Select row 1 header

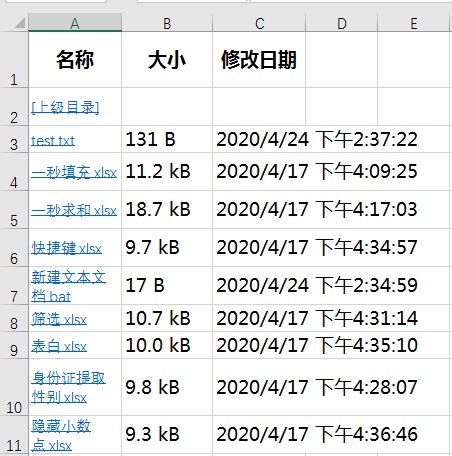(14, 60)
